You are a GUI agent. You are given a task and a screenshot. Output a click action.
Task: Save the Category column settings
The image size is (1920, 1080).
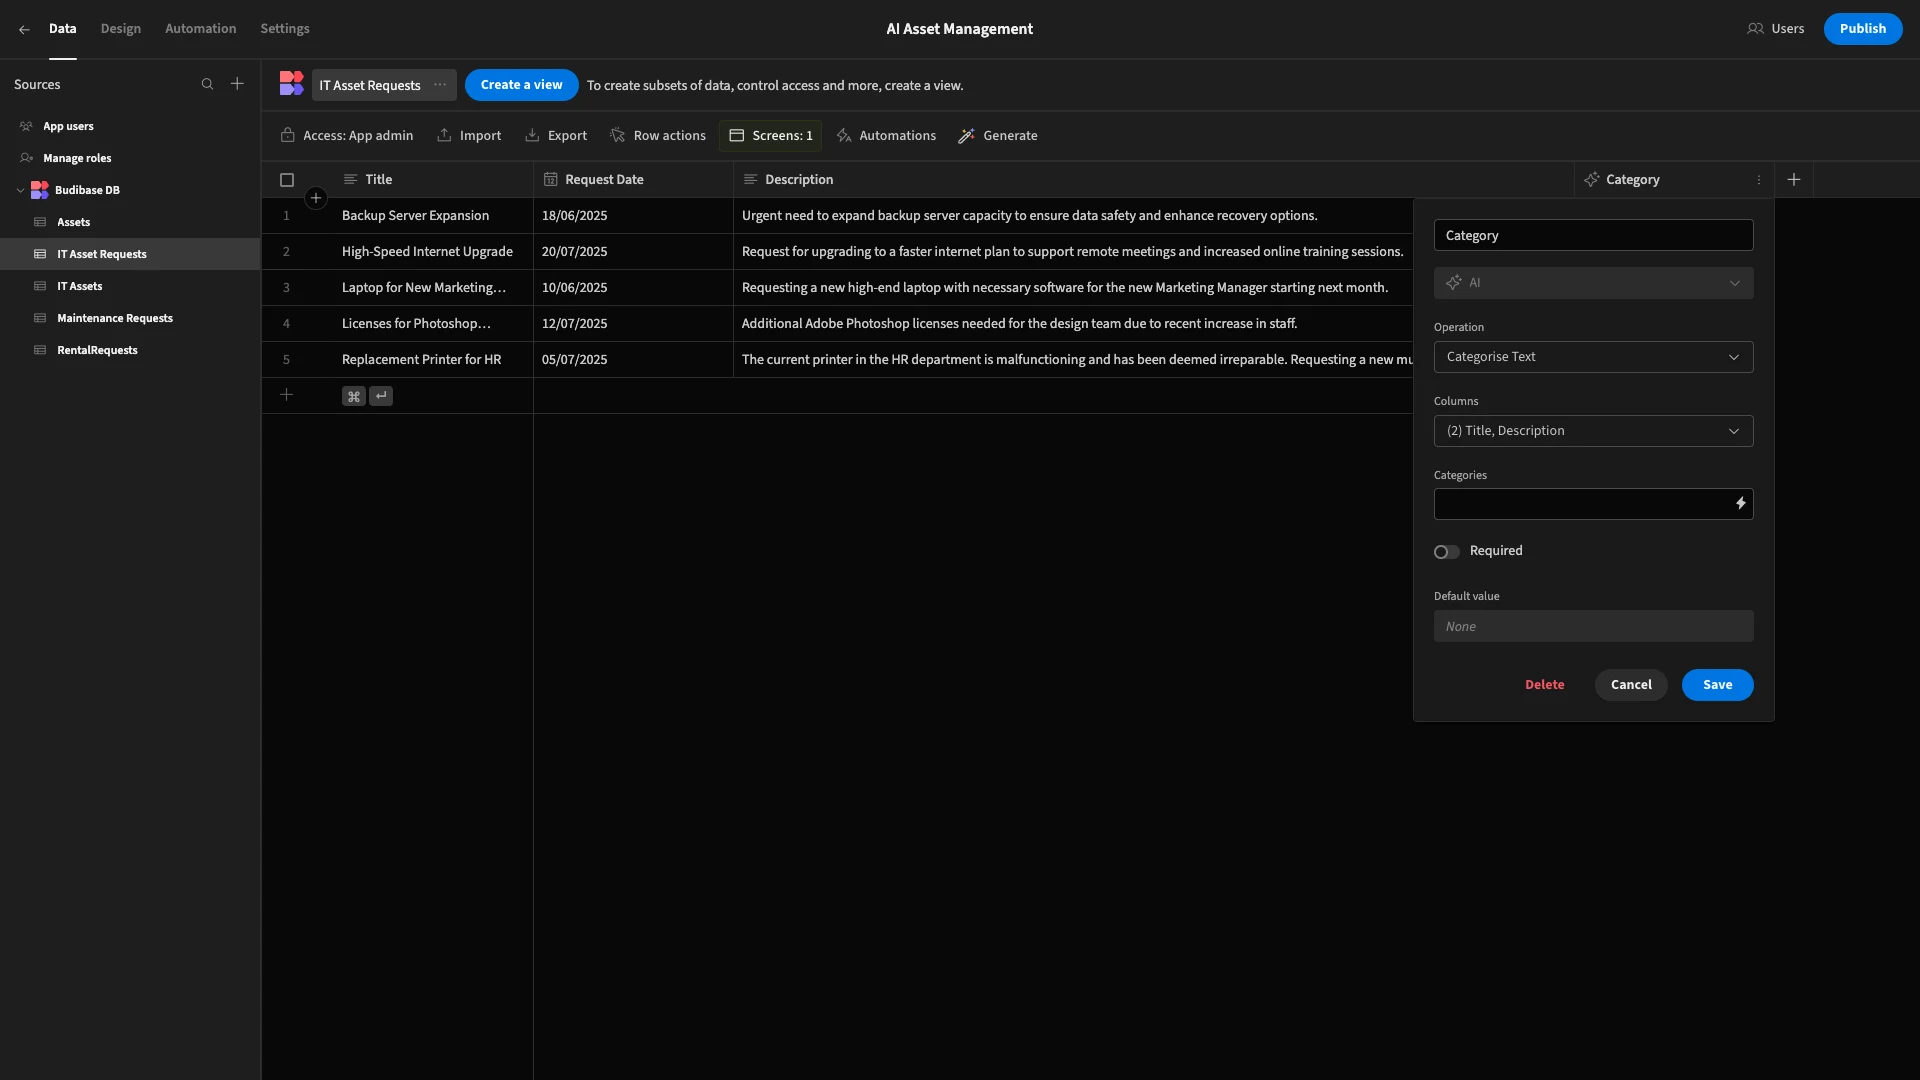click(x=1717, y=685)
